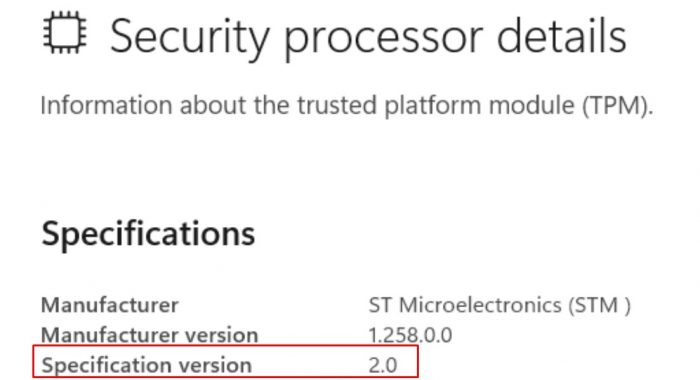Image resolution: width=700 pixels, height=380 pixels.
Task: Click the security processor chip icon
Action: pos(65,33)
